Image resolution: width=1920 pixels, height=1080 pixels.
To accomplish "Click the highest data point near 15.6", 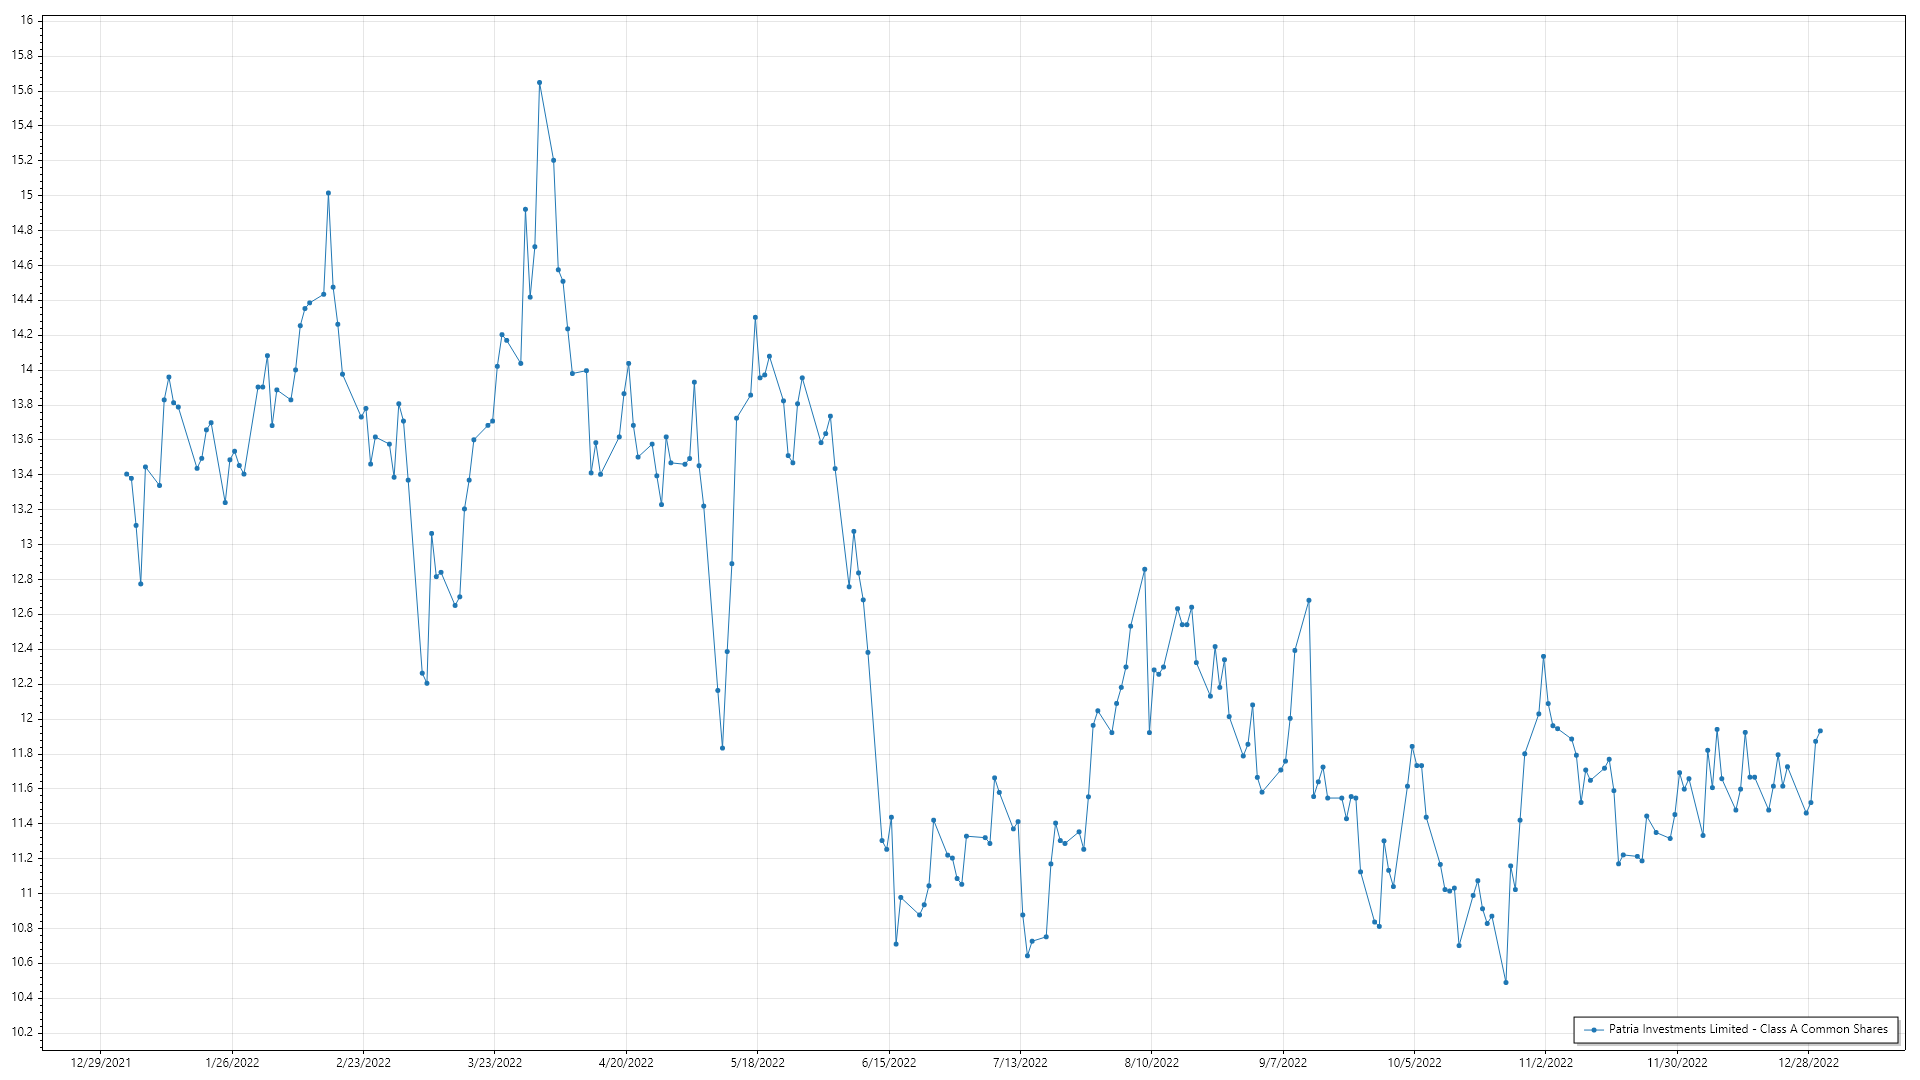I will pyautogui.click(x=539, y=83).
